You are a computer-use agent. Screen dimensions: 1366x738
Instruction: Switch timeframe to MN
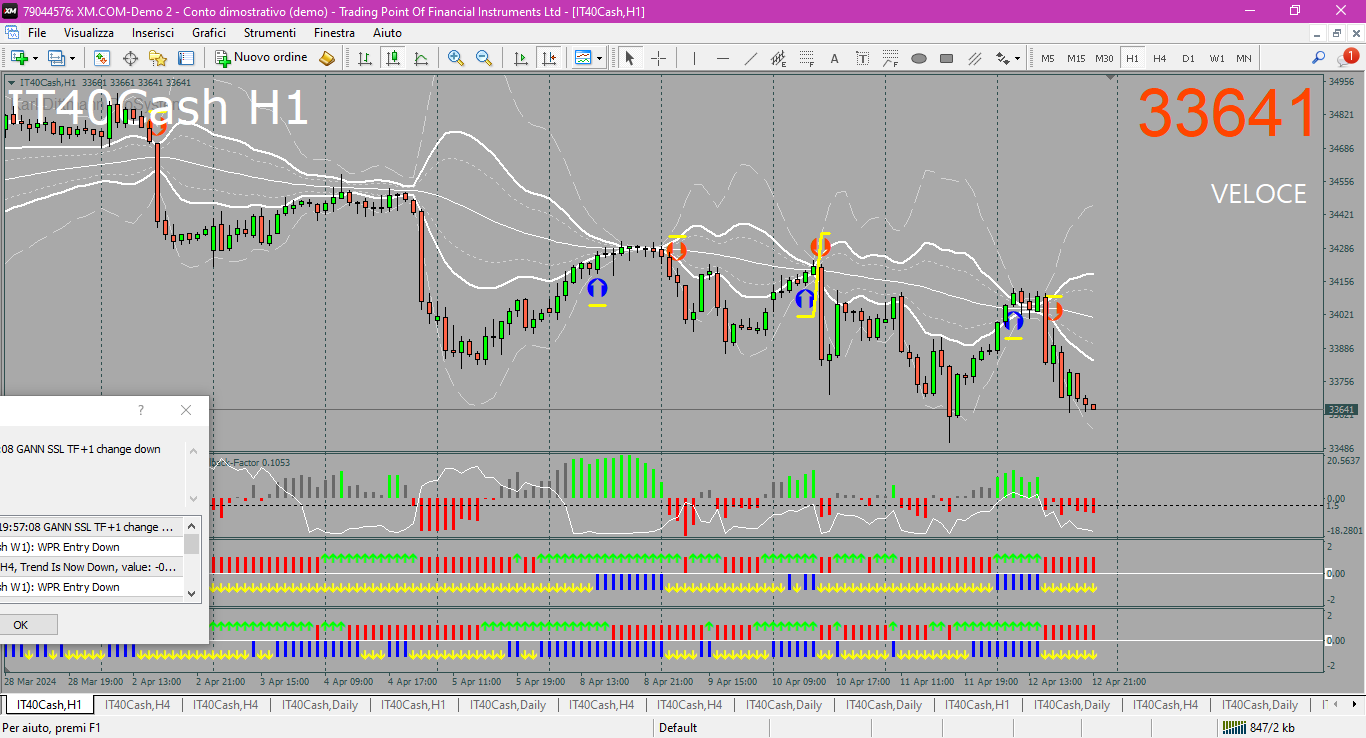pyautogui.click(x=1244, y=58)
